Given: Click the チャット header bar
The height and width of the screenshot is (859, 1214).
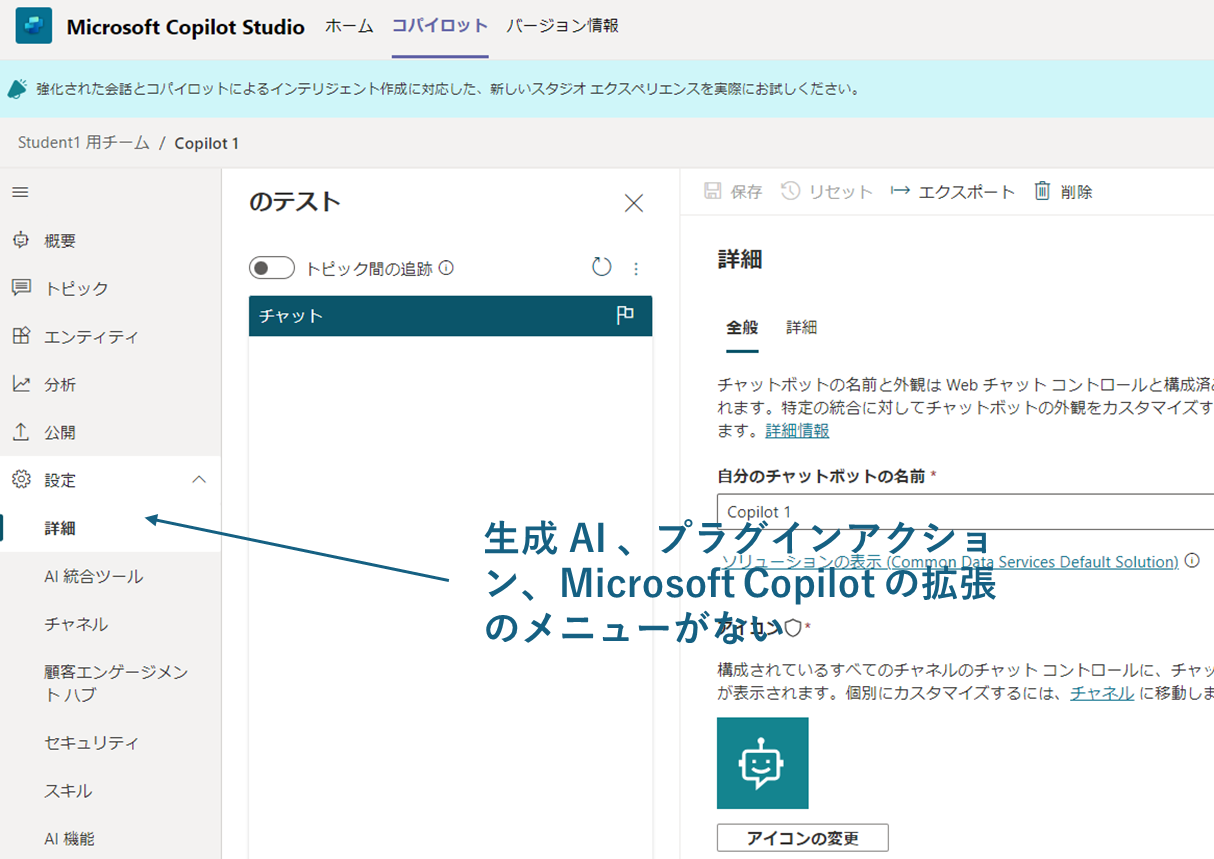Looking at the screenshot, I should click(450, 316).
